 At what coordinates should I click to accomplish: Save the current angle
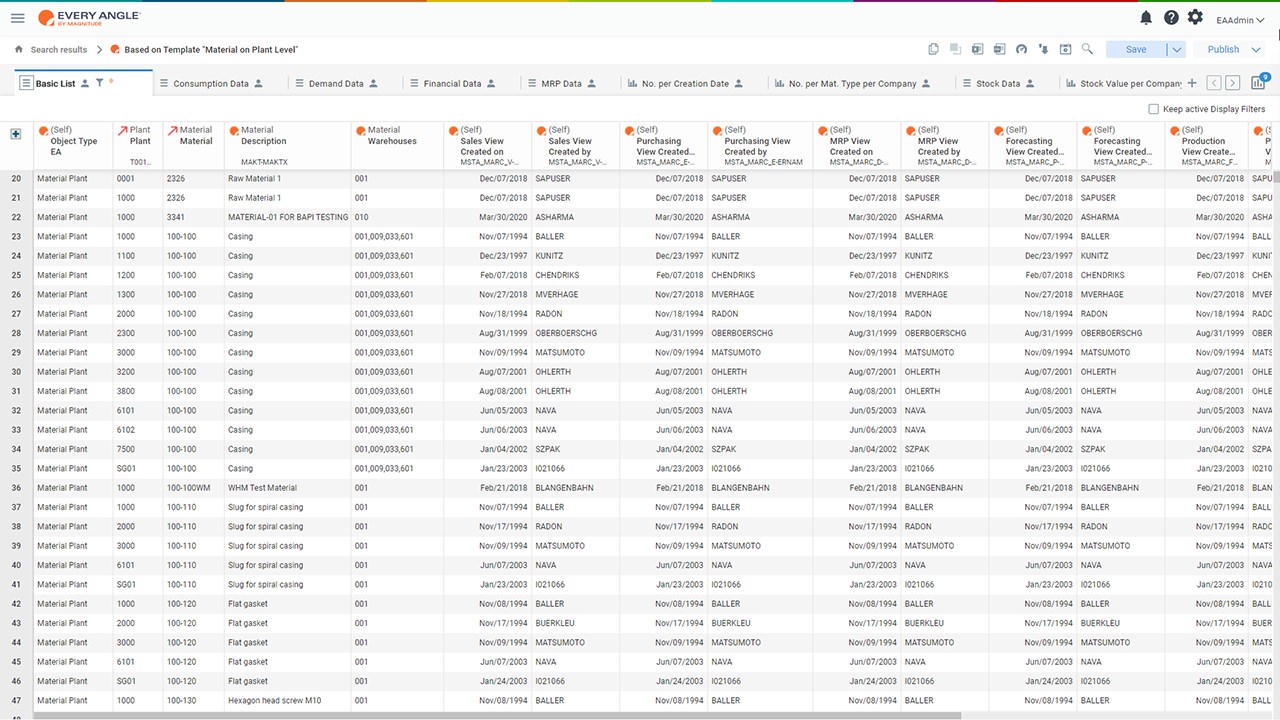1136,49
